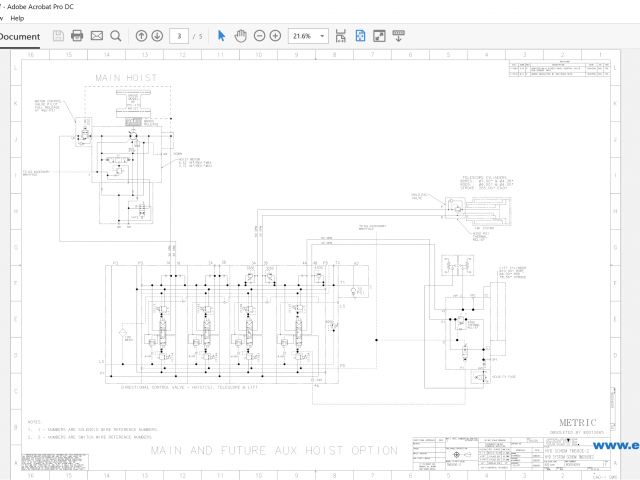Print the document using printer icon
640x480 pixels.
(x=77, y=36)
